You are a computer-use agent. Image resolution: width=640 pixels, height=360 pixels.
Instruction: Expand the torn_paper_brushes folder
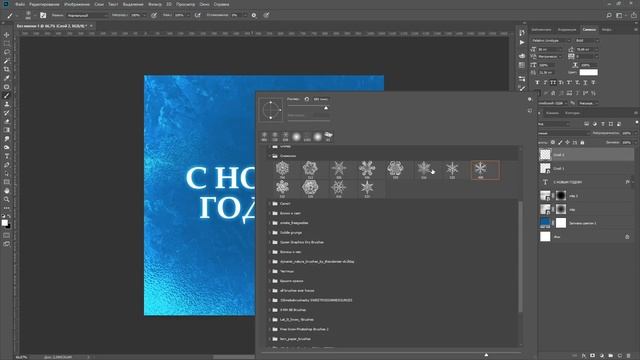coord(269,339)
